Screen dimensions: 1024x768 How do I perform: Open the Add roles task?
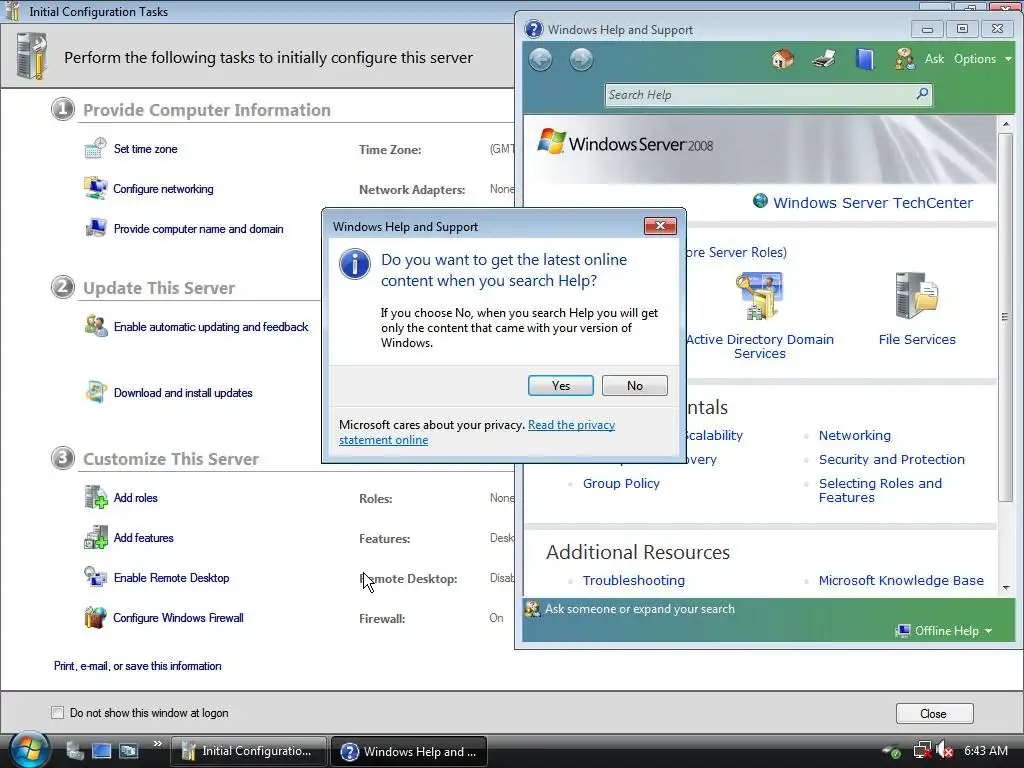(135, 498)
